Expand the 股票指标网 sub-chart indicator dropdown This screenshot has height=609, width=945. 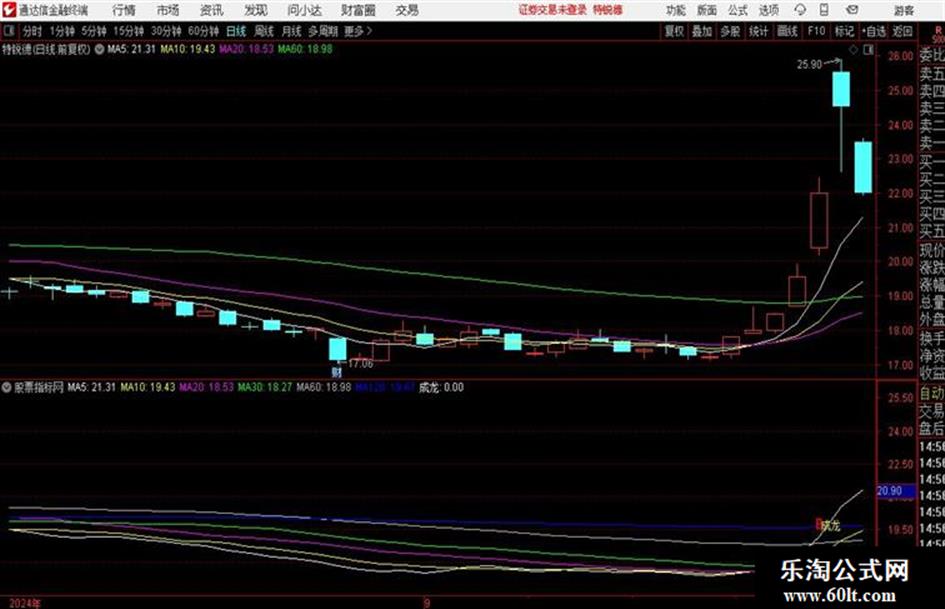7,388
